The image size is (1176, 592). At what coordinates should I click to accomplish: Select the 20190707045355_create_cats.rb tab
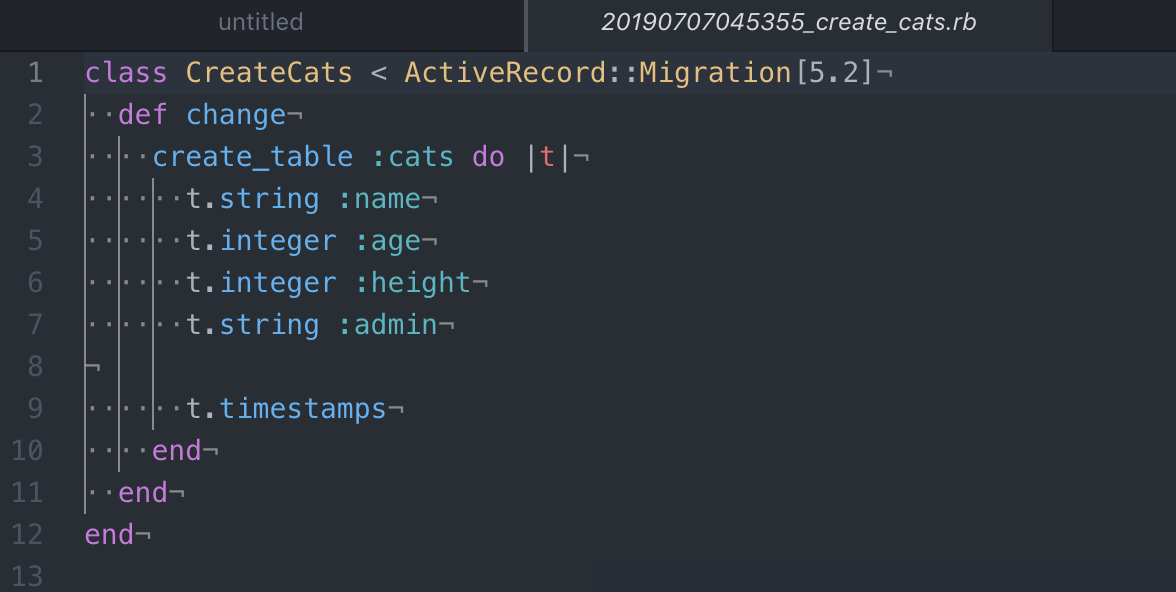[x=788, y=22]
